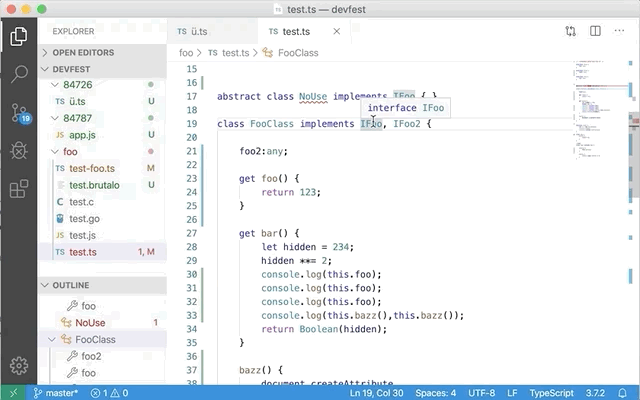This screenshot has width=640, height=400.
Task: Click the remote window indicator in status bar
Action: pyautogui.click(x=13, y=393)
